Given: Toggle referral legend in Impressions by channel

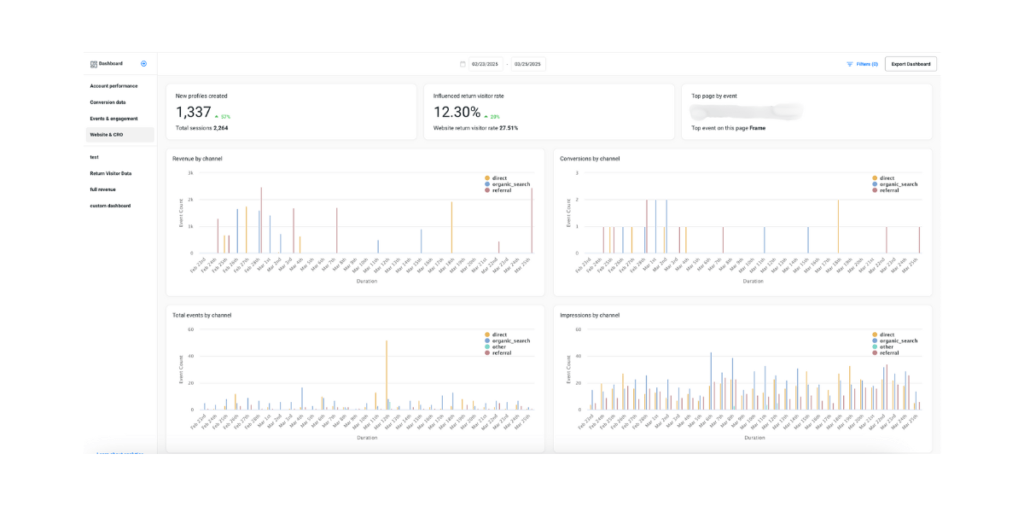Looking at the screenshot, I should pos(886,353).
